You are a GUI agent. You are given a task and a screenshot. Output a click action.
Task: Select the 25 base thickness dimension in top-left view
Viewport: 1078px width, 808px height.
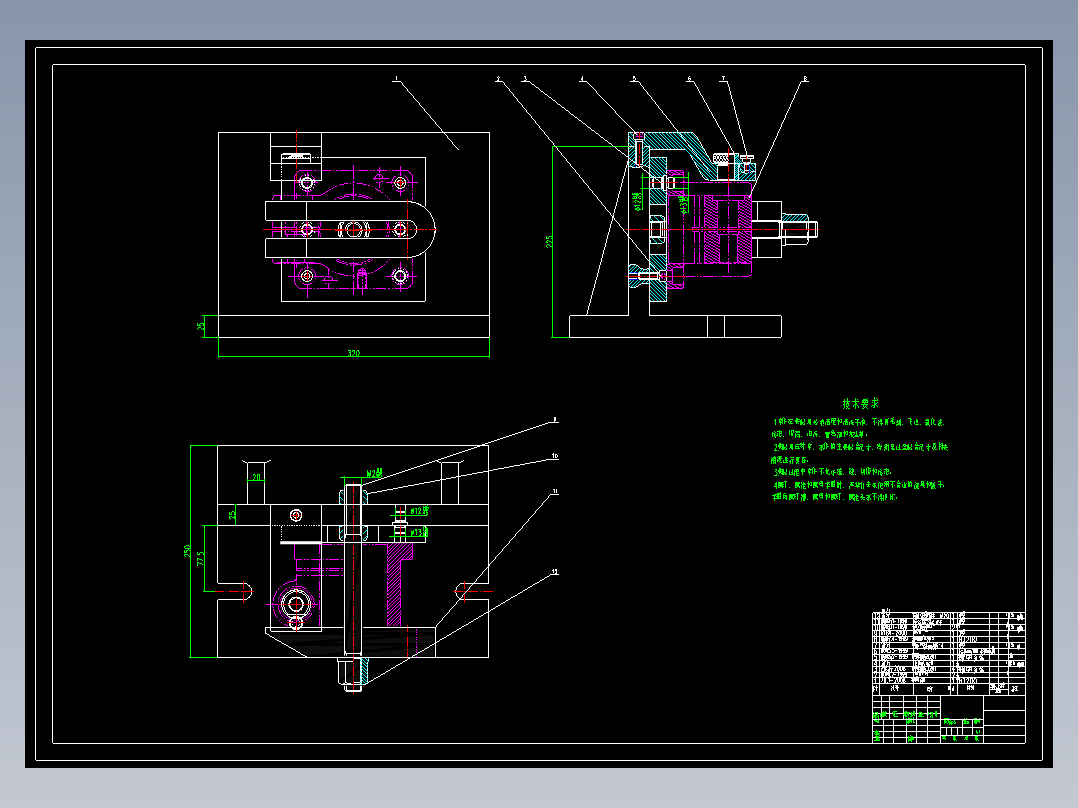(x=201, y=326)
